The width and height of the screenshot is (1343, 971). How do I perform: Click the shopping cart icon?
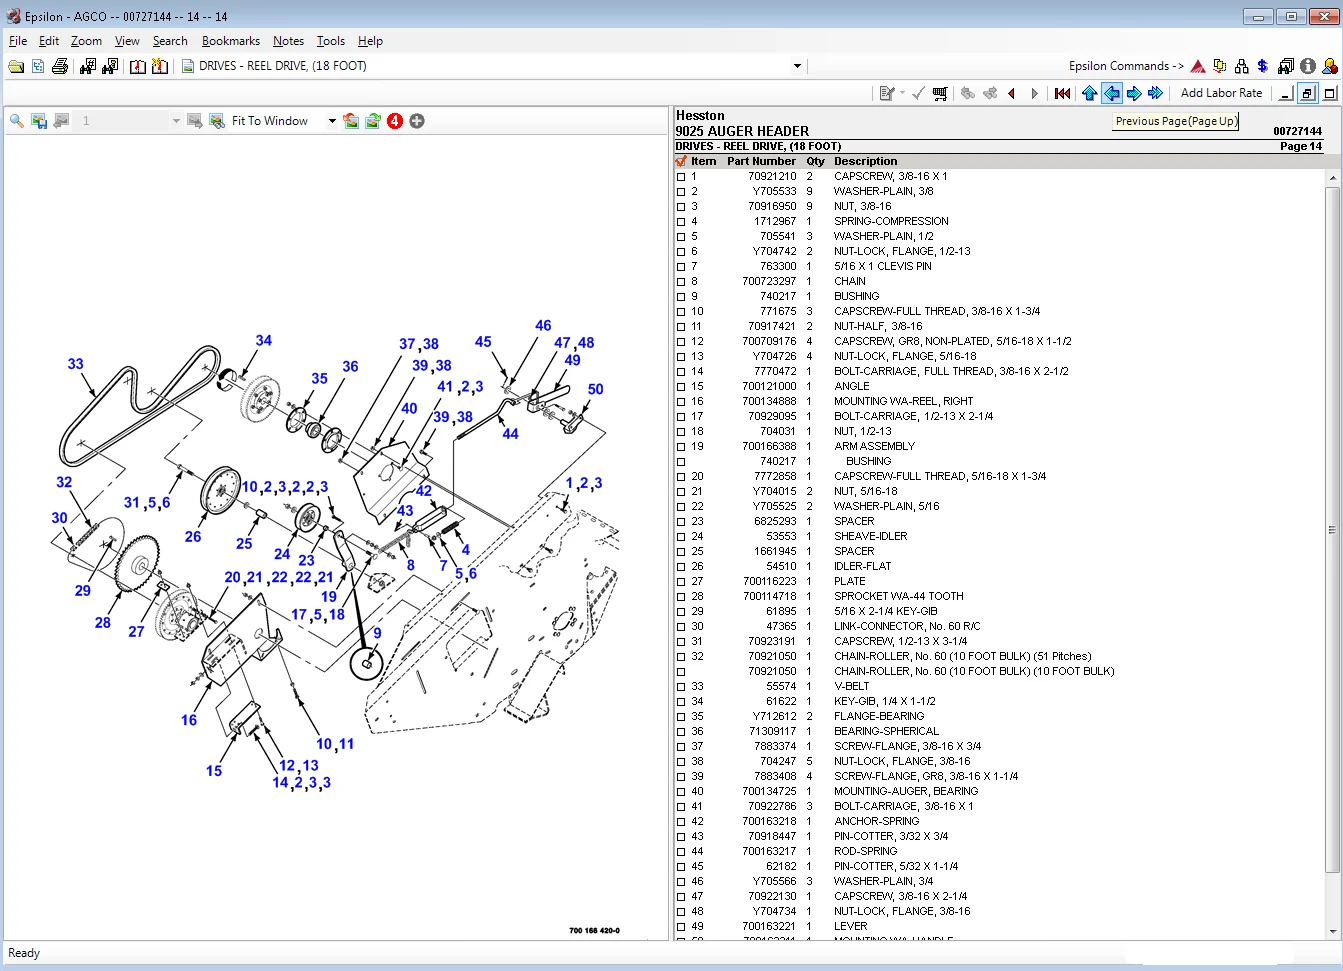coord(940,93)
